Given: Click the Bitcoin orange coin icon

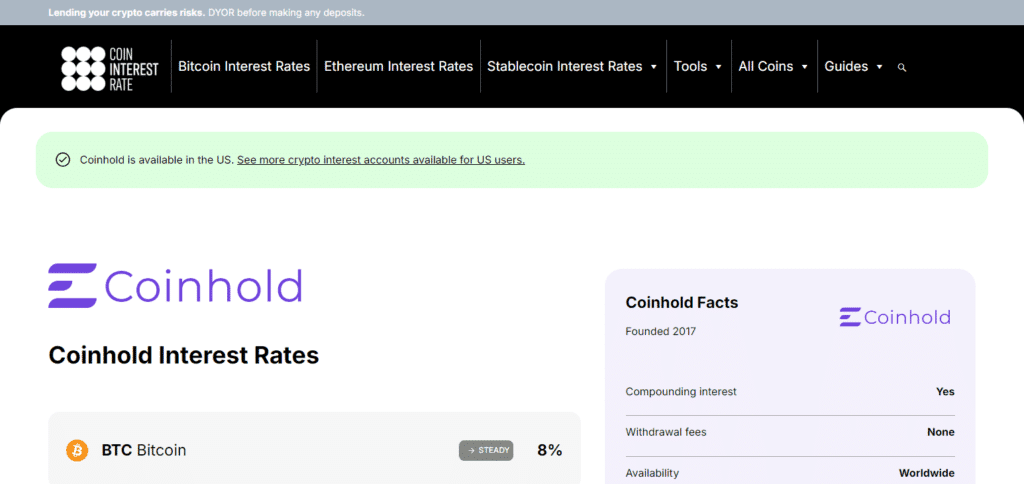Looking at the screenshot, I should tap(77, 450).
